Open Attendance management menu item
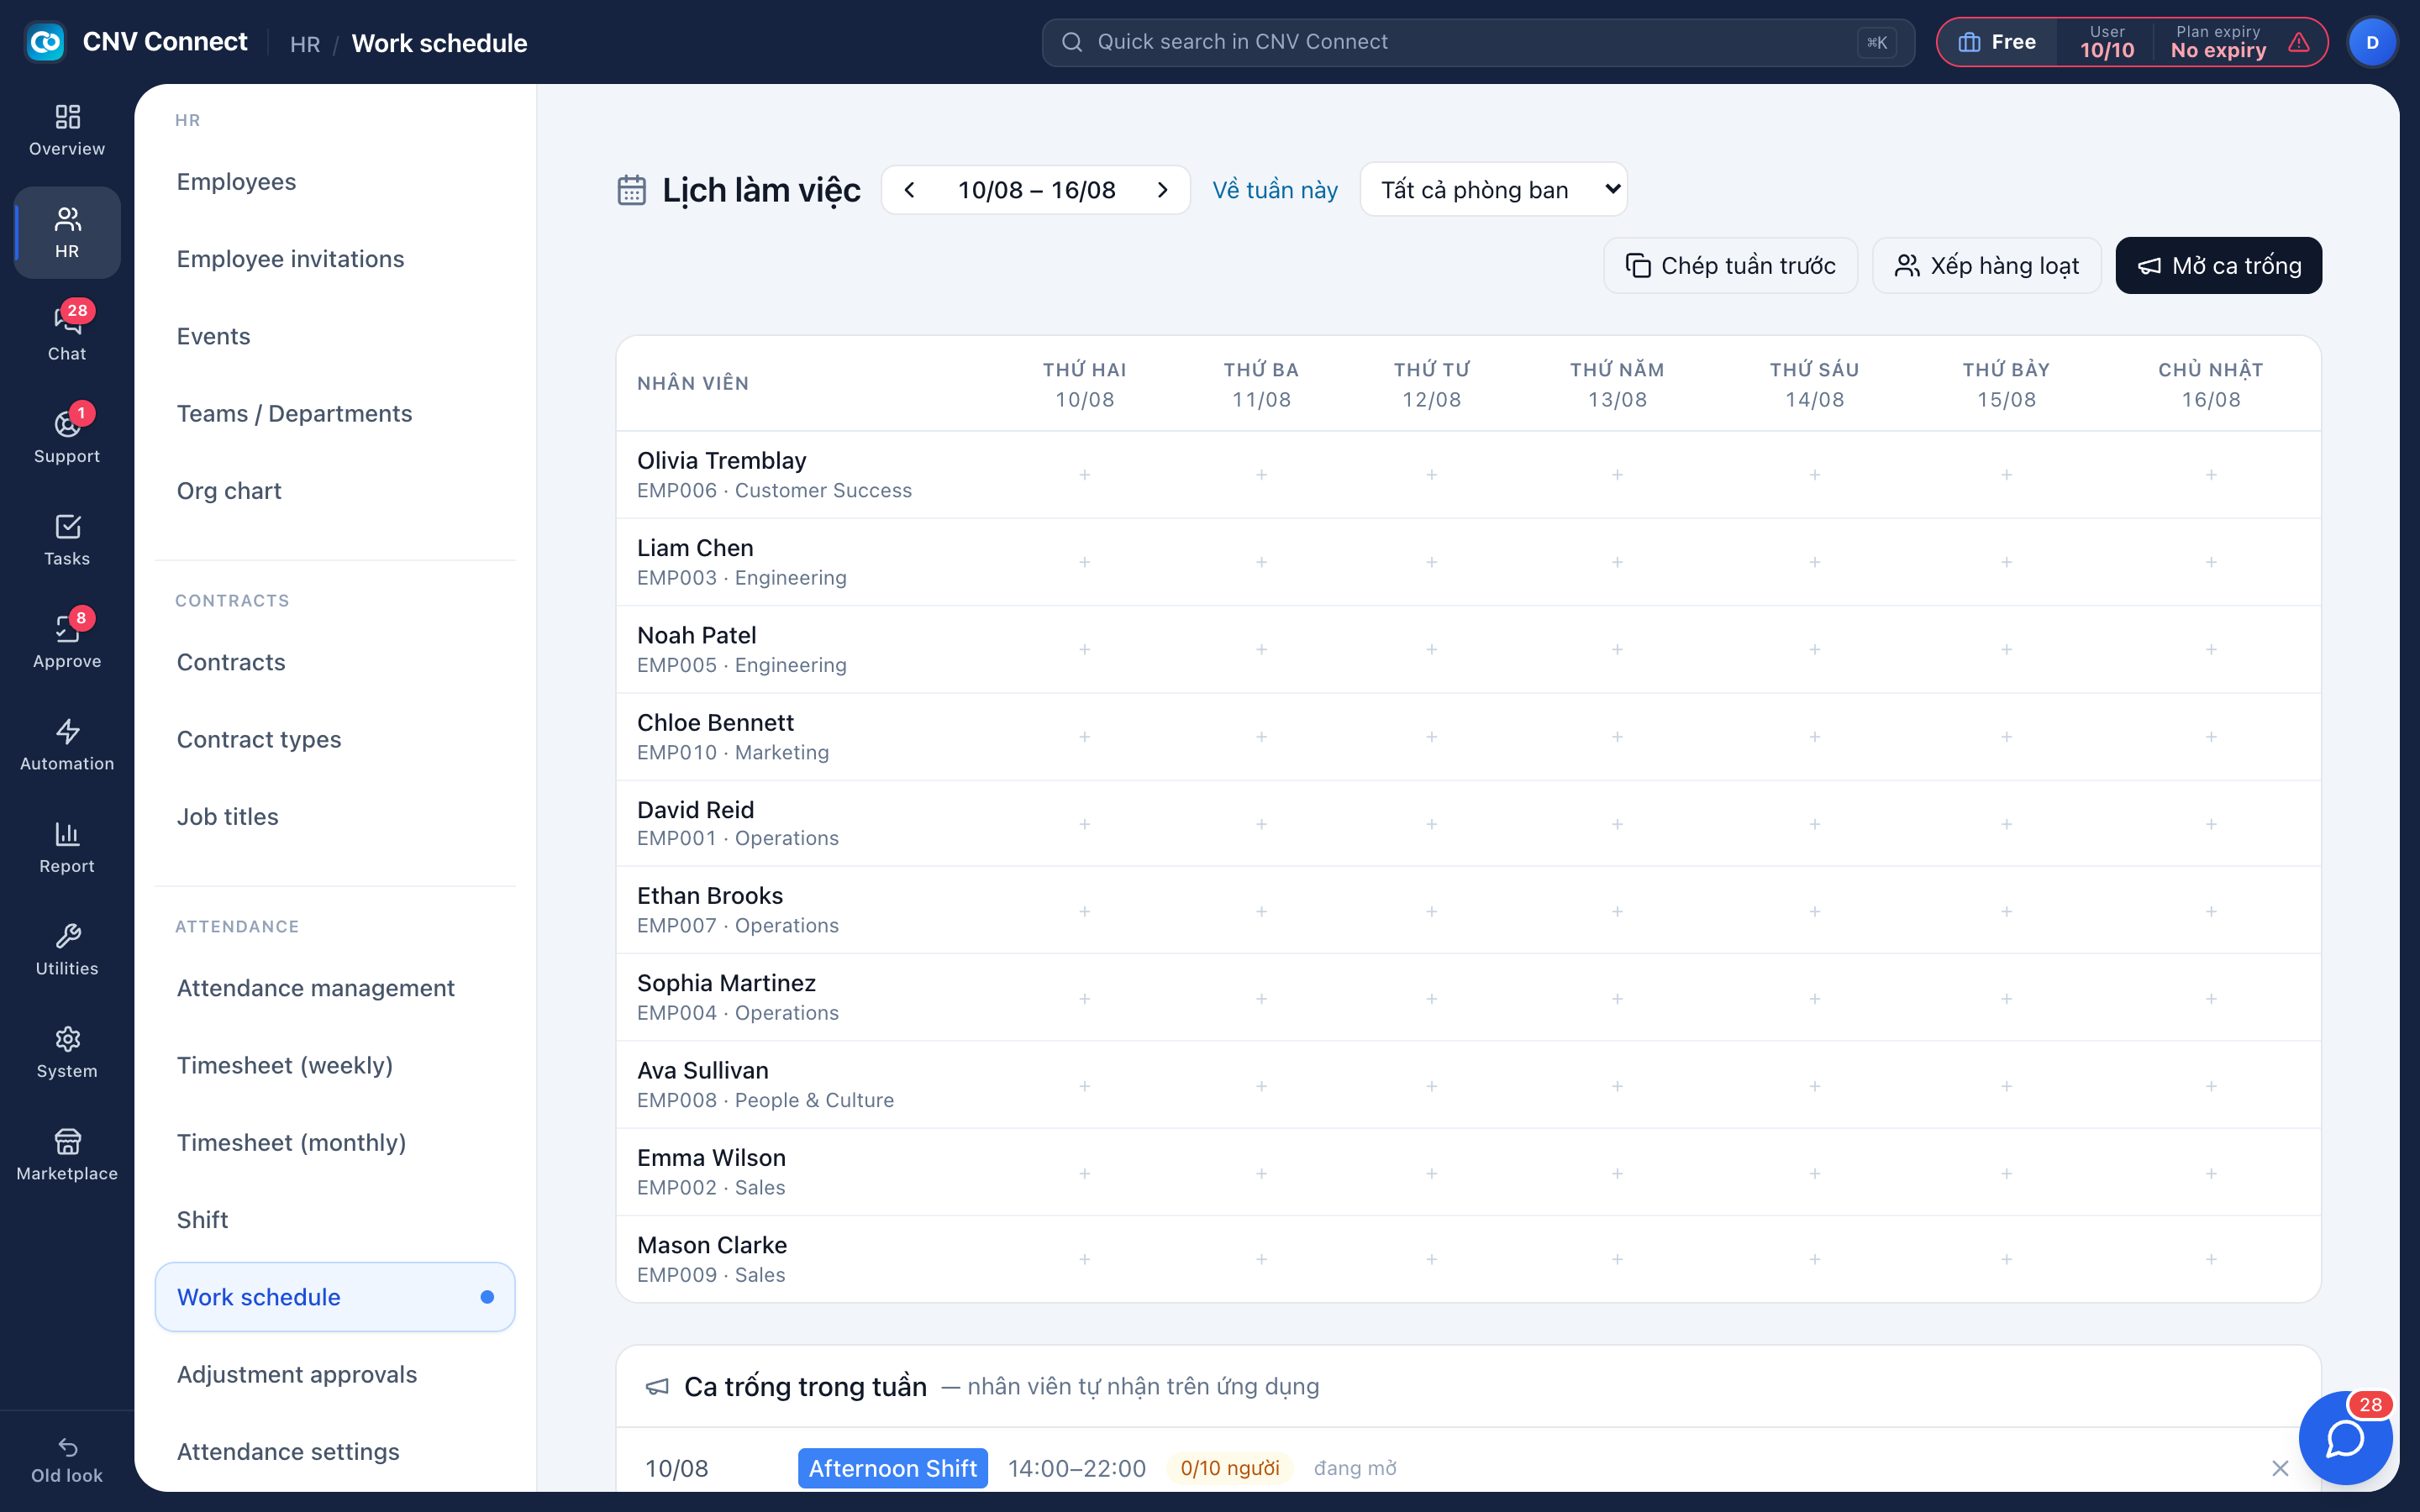Viewport: 2420px width, 1512px height. tap(335, 988)
